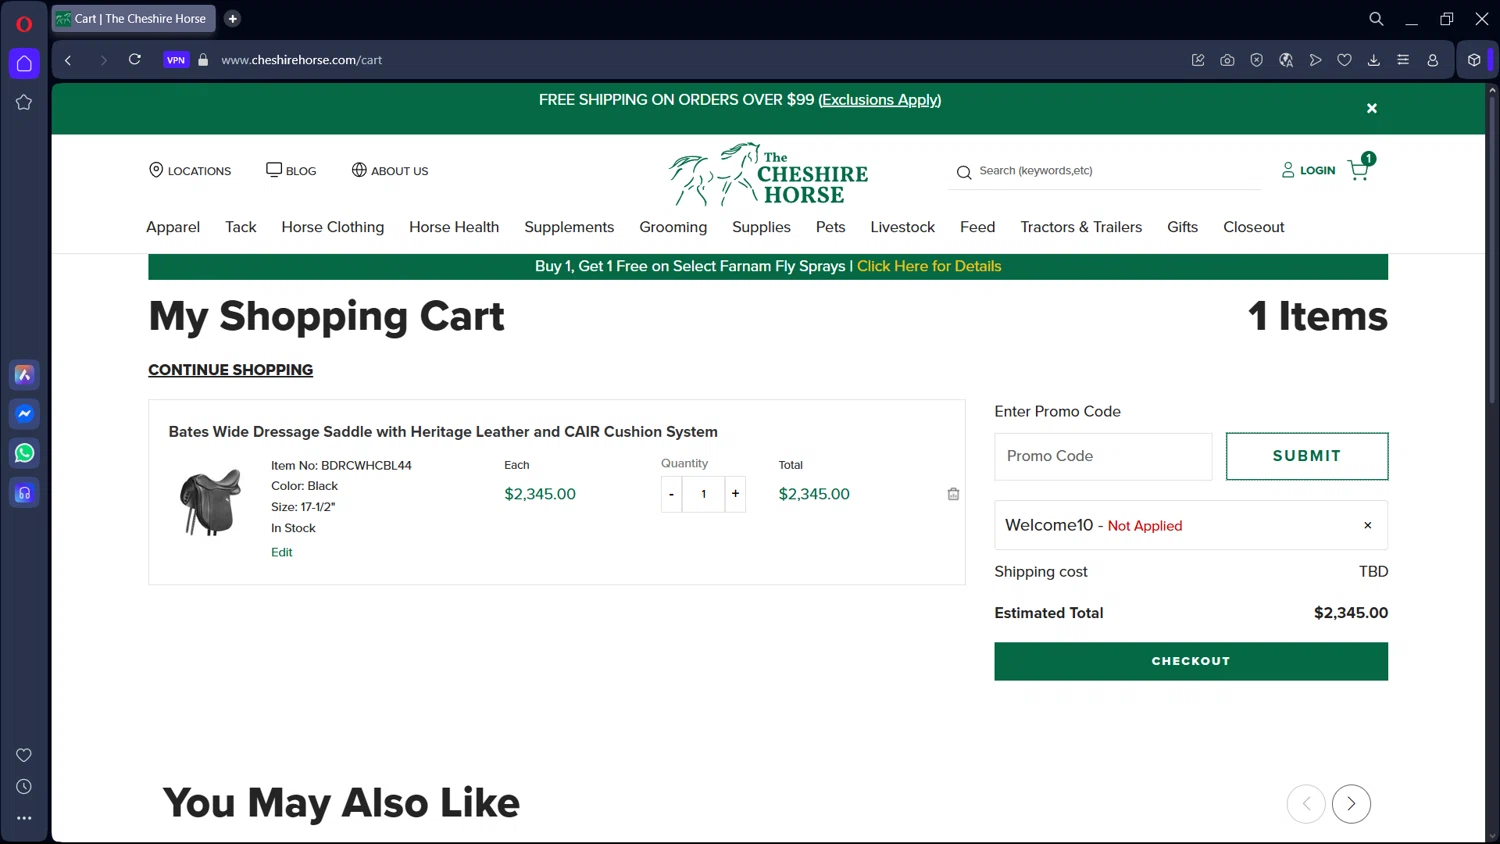Edit the saddle cart item
This screenshot has height=844, width=1500.
[x=282, y=552]
